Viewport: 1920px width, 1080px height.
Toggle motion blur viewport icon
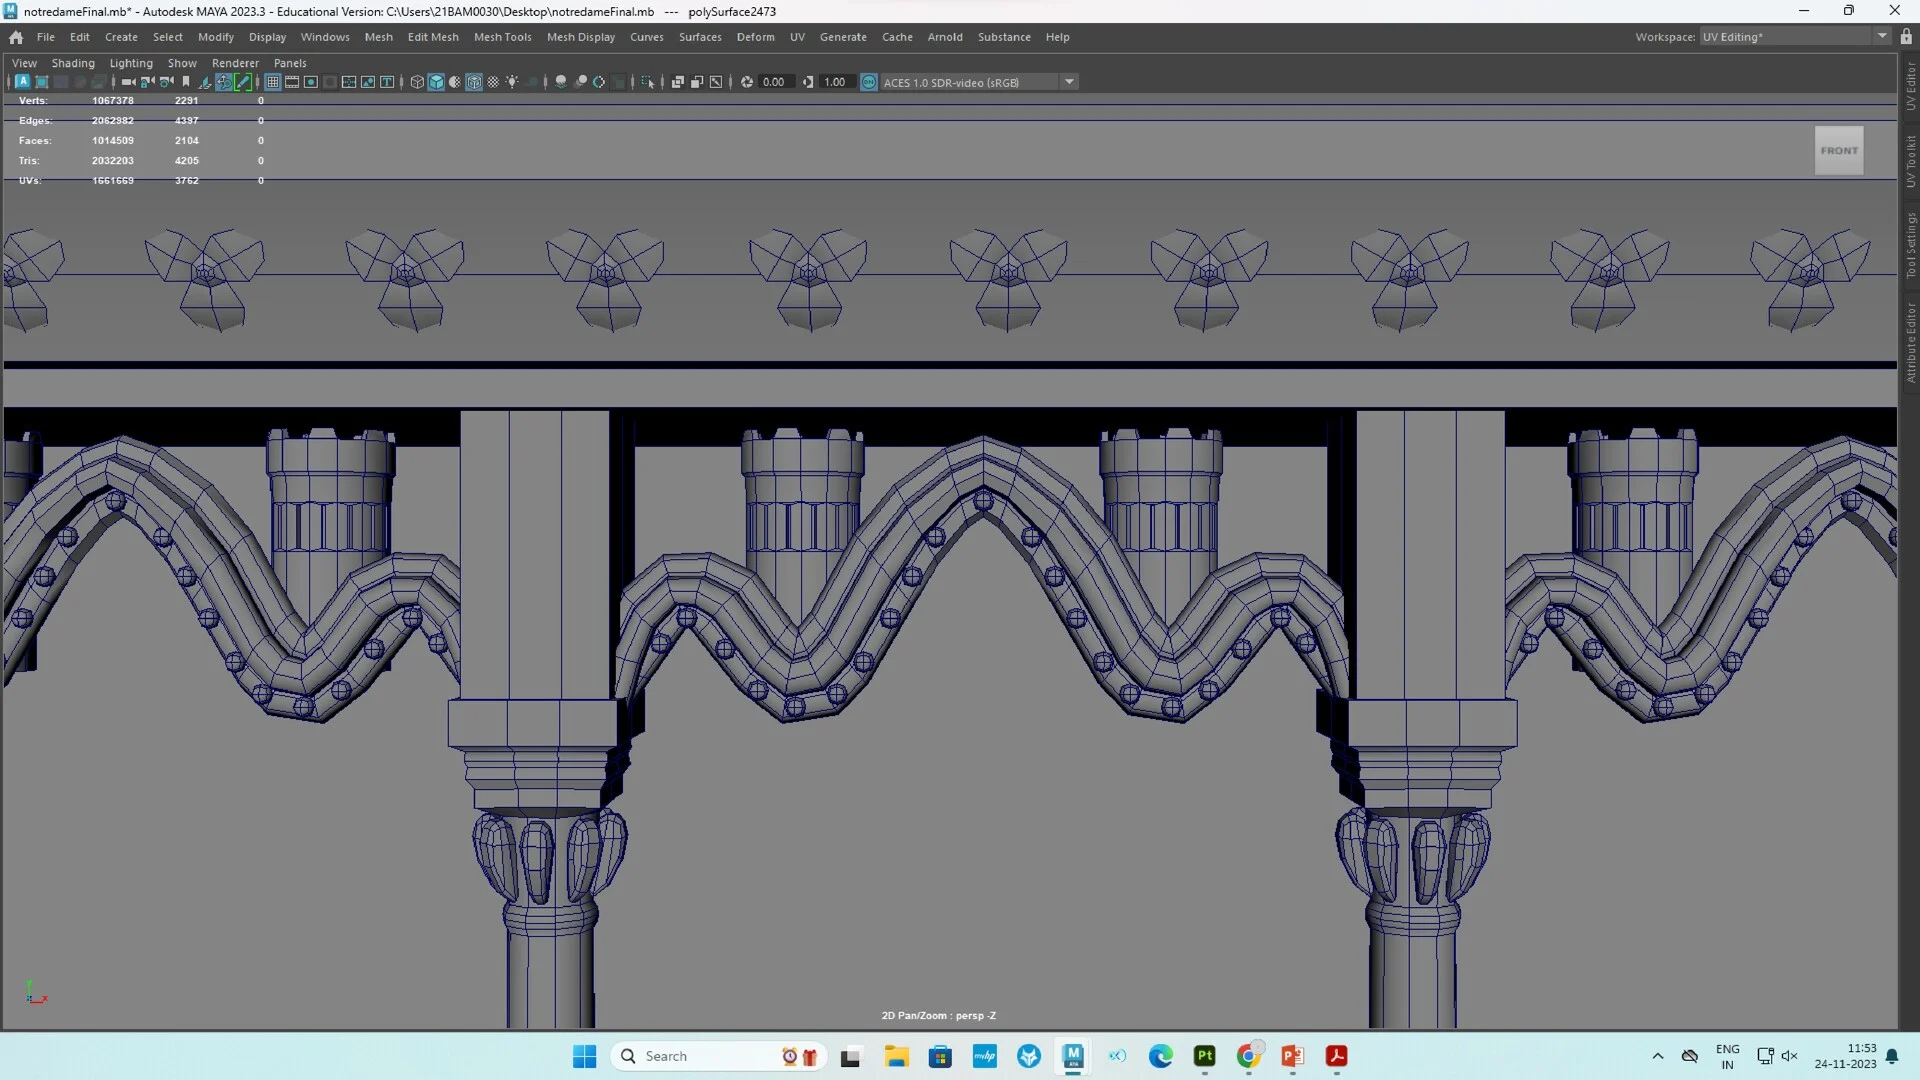point(581,82)
